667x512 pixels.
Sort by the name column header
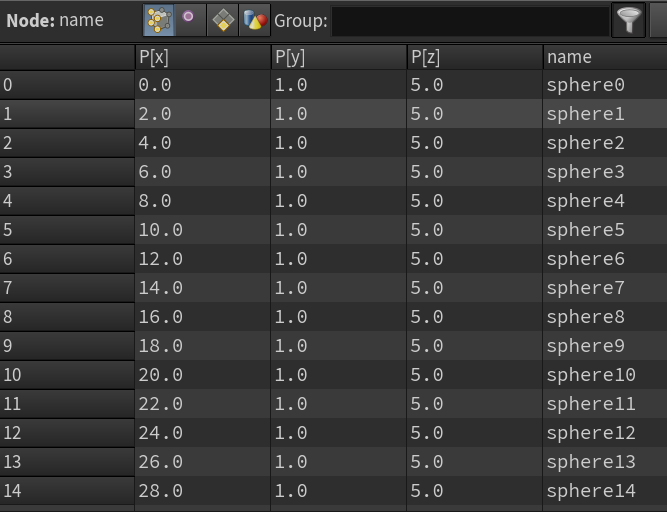[605, 57]
